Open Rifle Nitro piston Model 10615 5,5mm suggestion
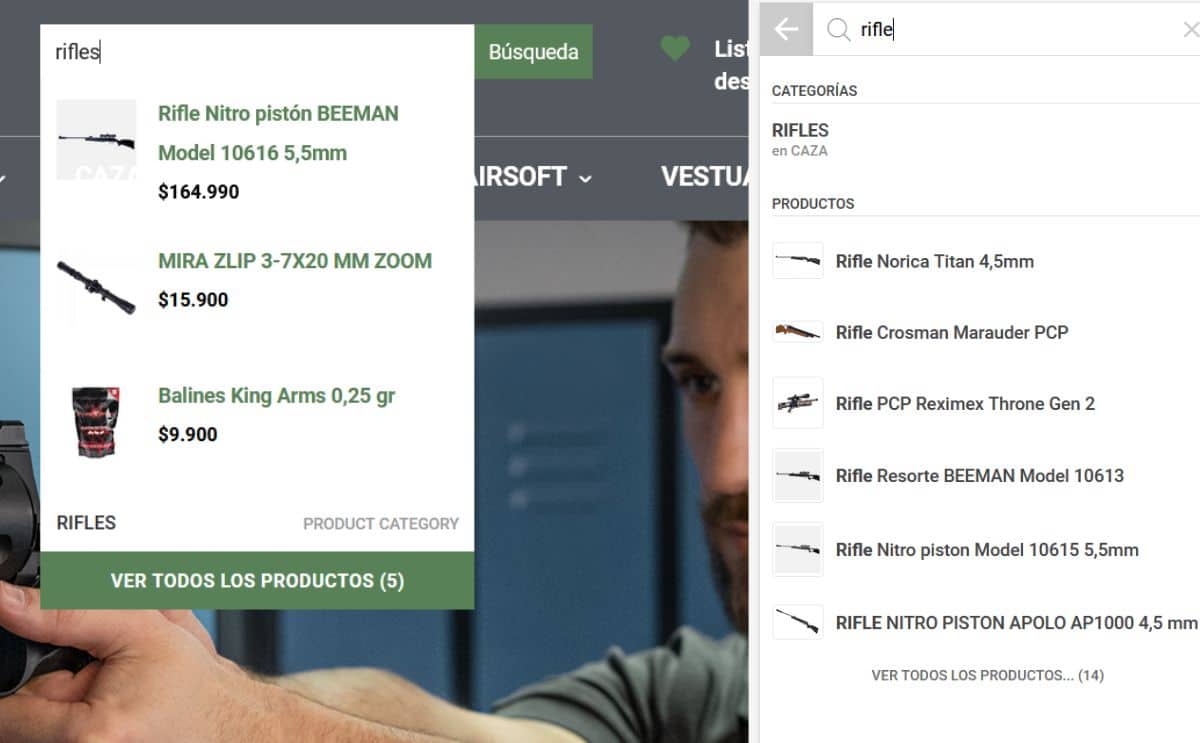 [985, 549]
